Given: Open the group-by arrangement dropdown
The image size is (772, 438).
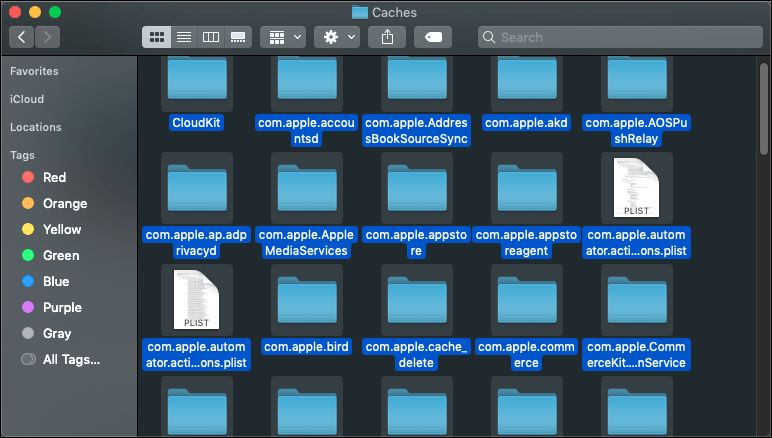Looking at the screenshot, I should point(283,37).
